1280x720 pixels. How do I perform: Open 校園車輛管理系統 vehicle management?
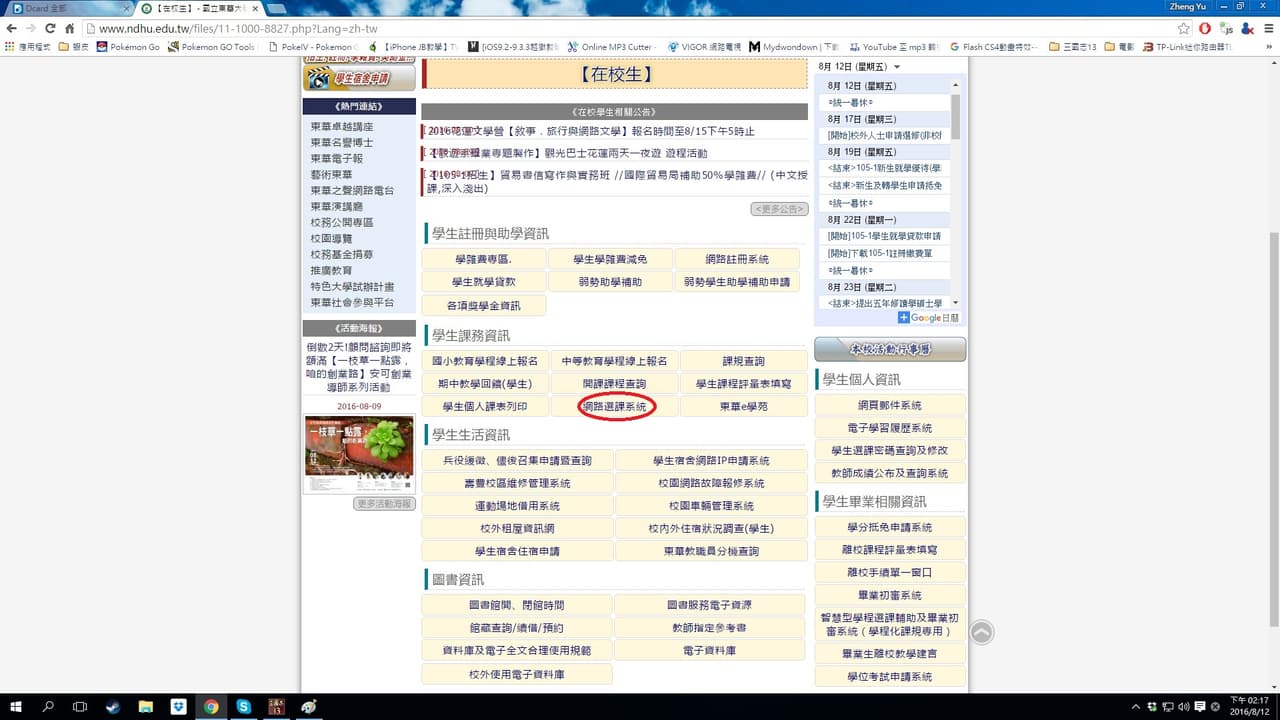click(x=711, y=506)
